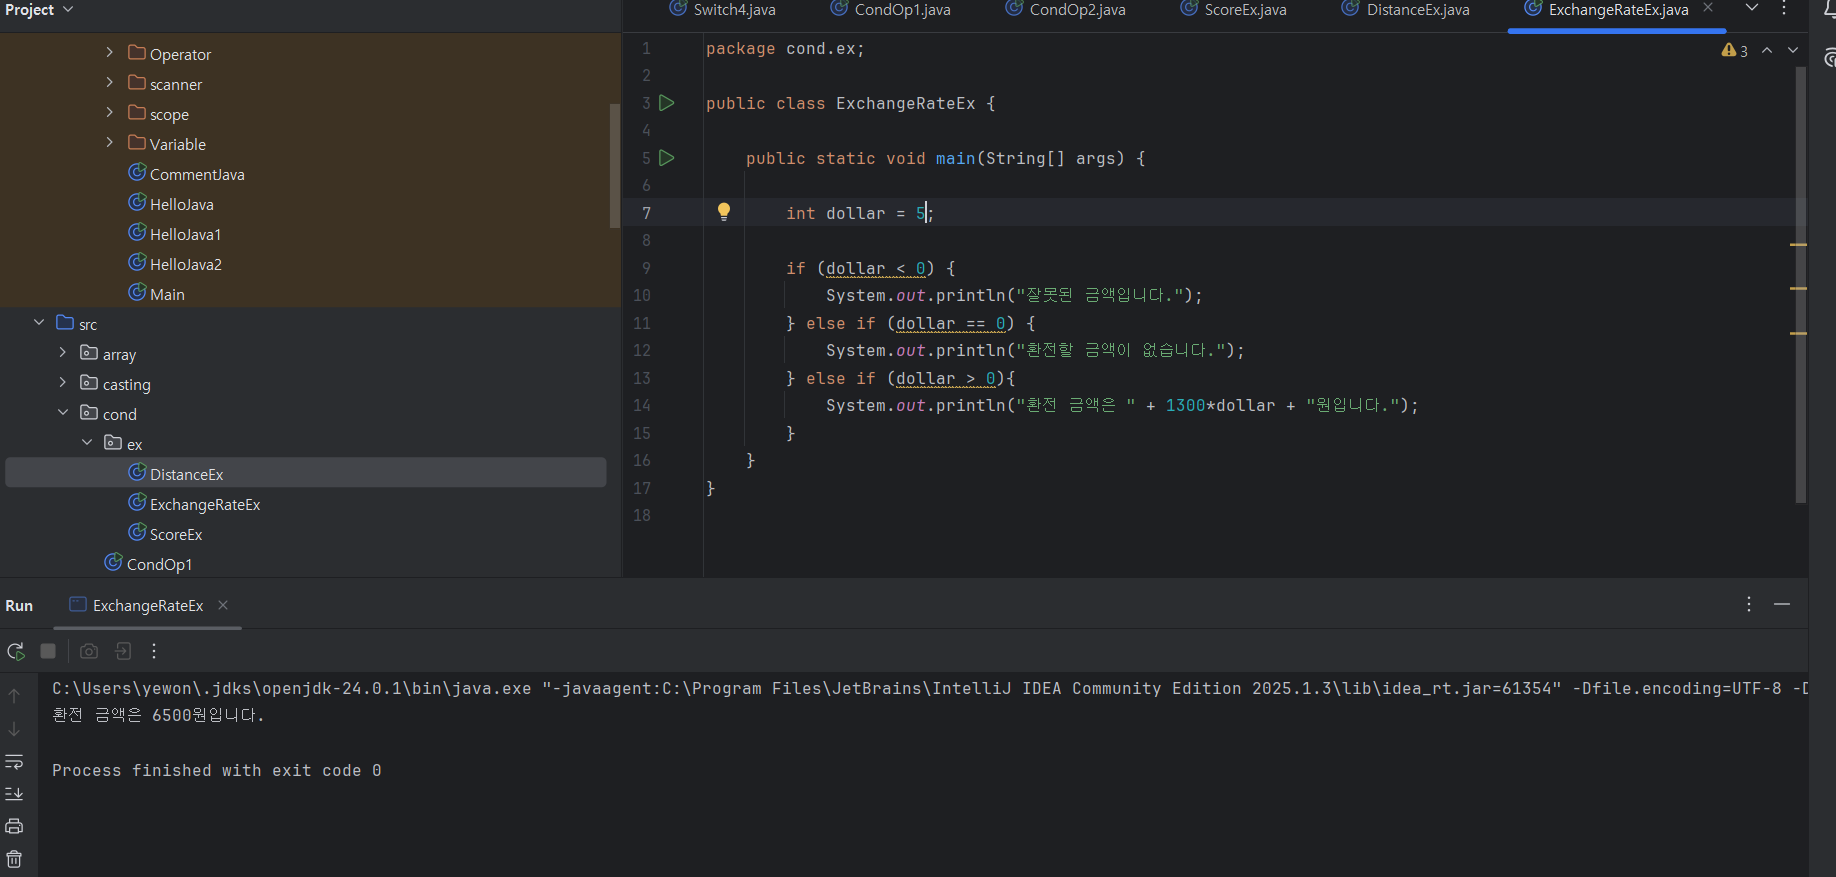Viewport: 1836px width, 877px height.
Task: Open the 3 warnings inspection widget
Action: [x=1735, y=50]
